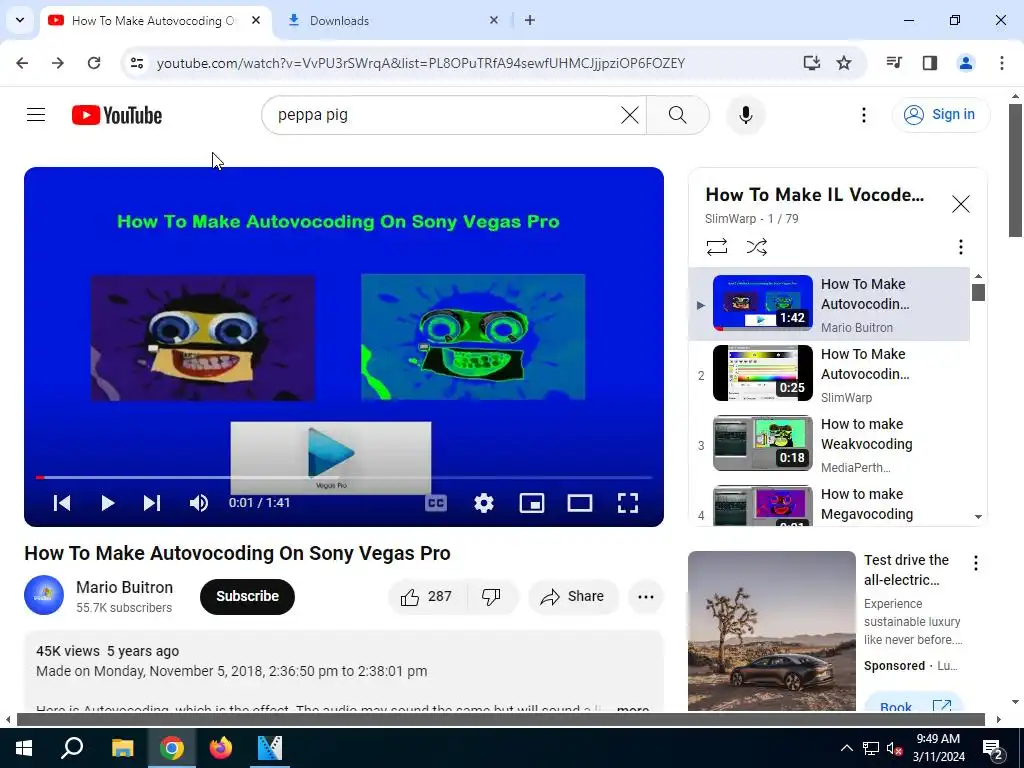Toggle closed captions CC
This screenshot has width=1024, height=768.
coord(436,503)
